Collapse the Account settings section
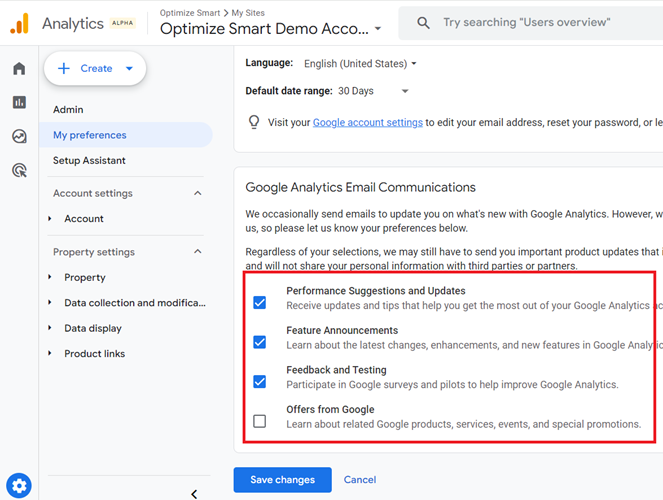The width and height of the screenshot is (663, 500). click(197, 193)
